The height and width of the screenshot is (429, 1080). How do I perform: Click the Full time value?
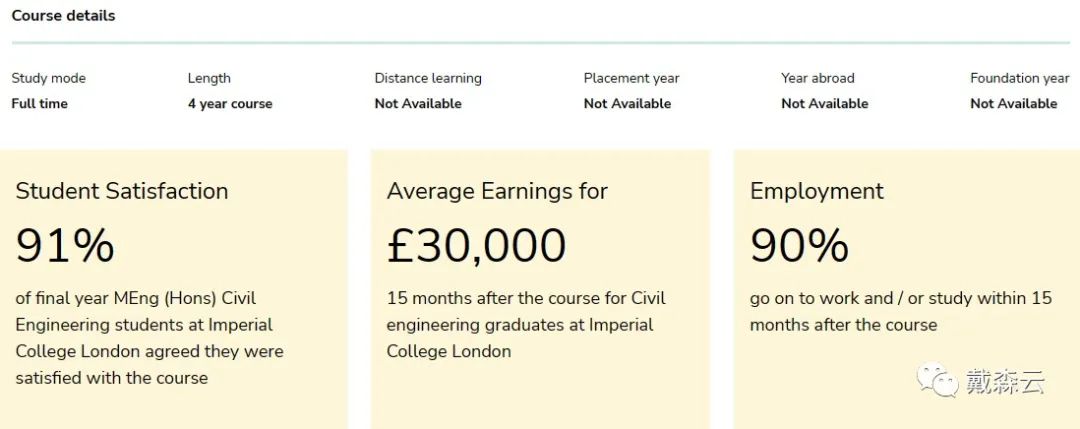(x=40, y=103)
